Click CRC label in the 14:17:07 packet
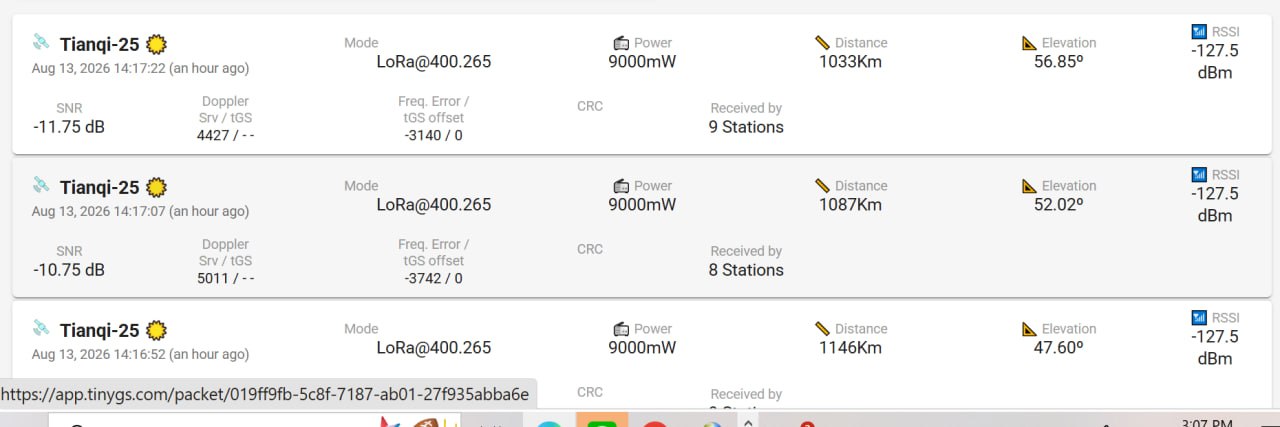 590,249
